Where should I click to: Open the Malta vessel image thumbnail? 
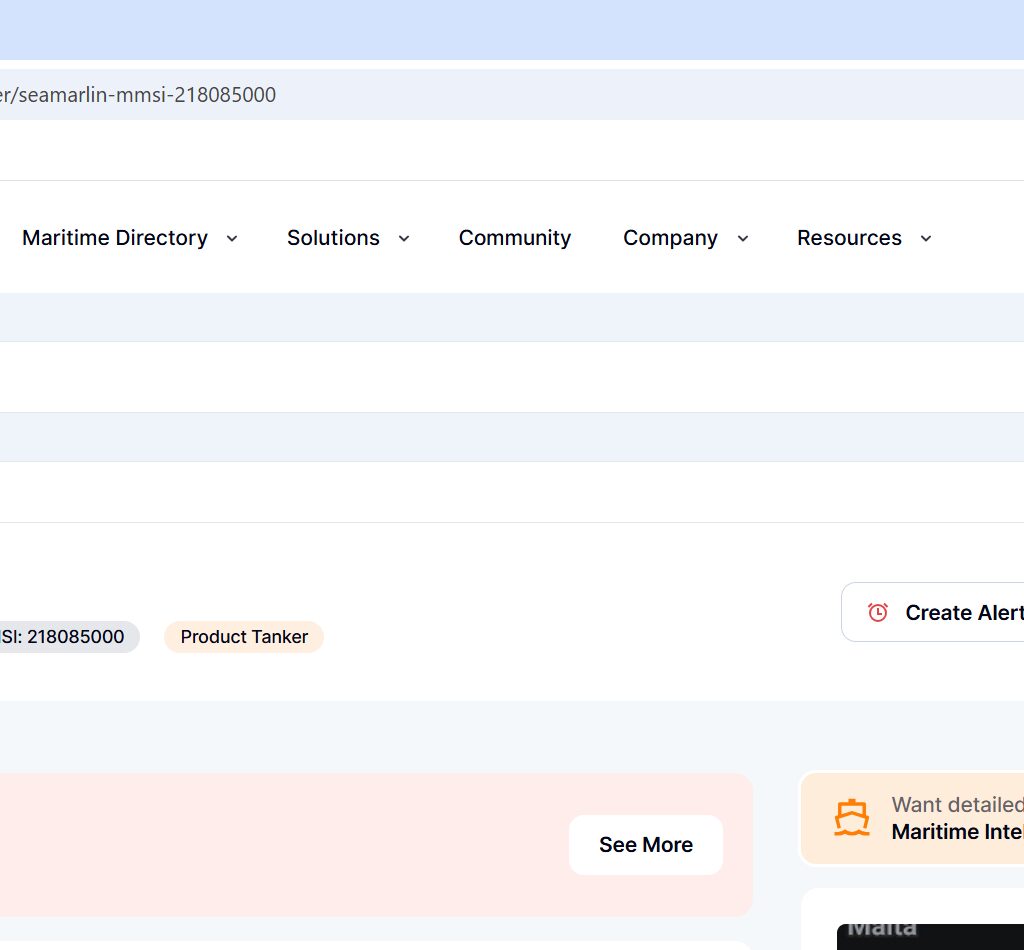point(930,937)
